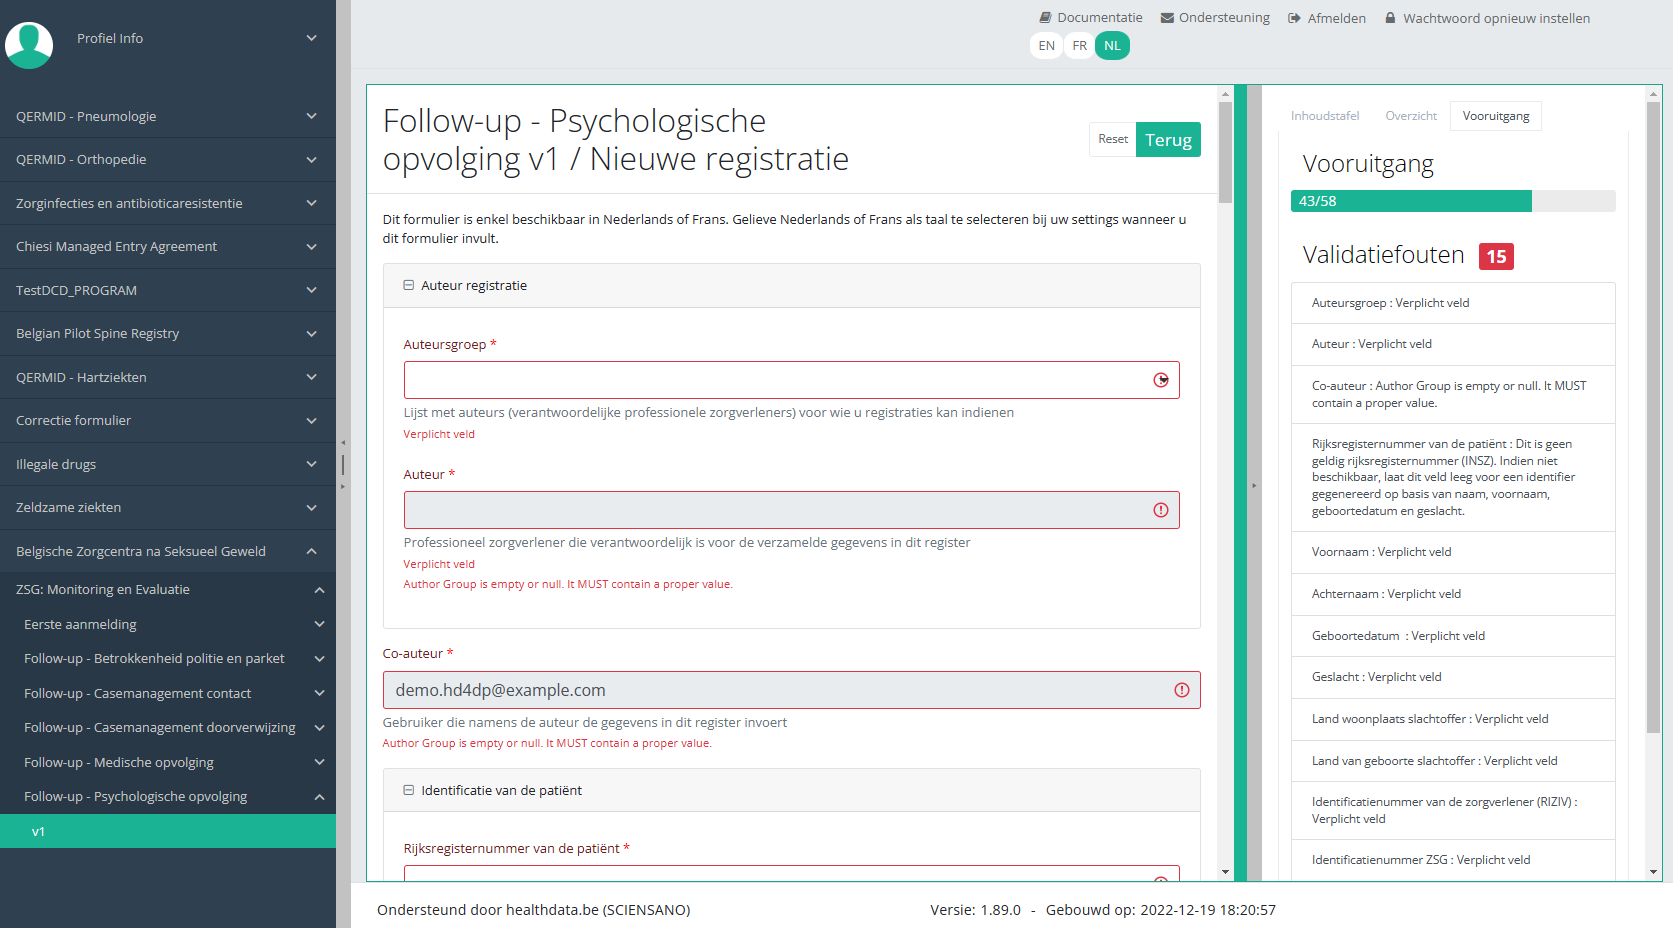
Task: Collapse Identificatie van de patiënt section
Action: click(408, 790)
